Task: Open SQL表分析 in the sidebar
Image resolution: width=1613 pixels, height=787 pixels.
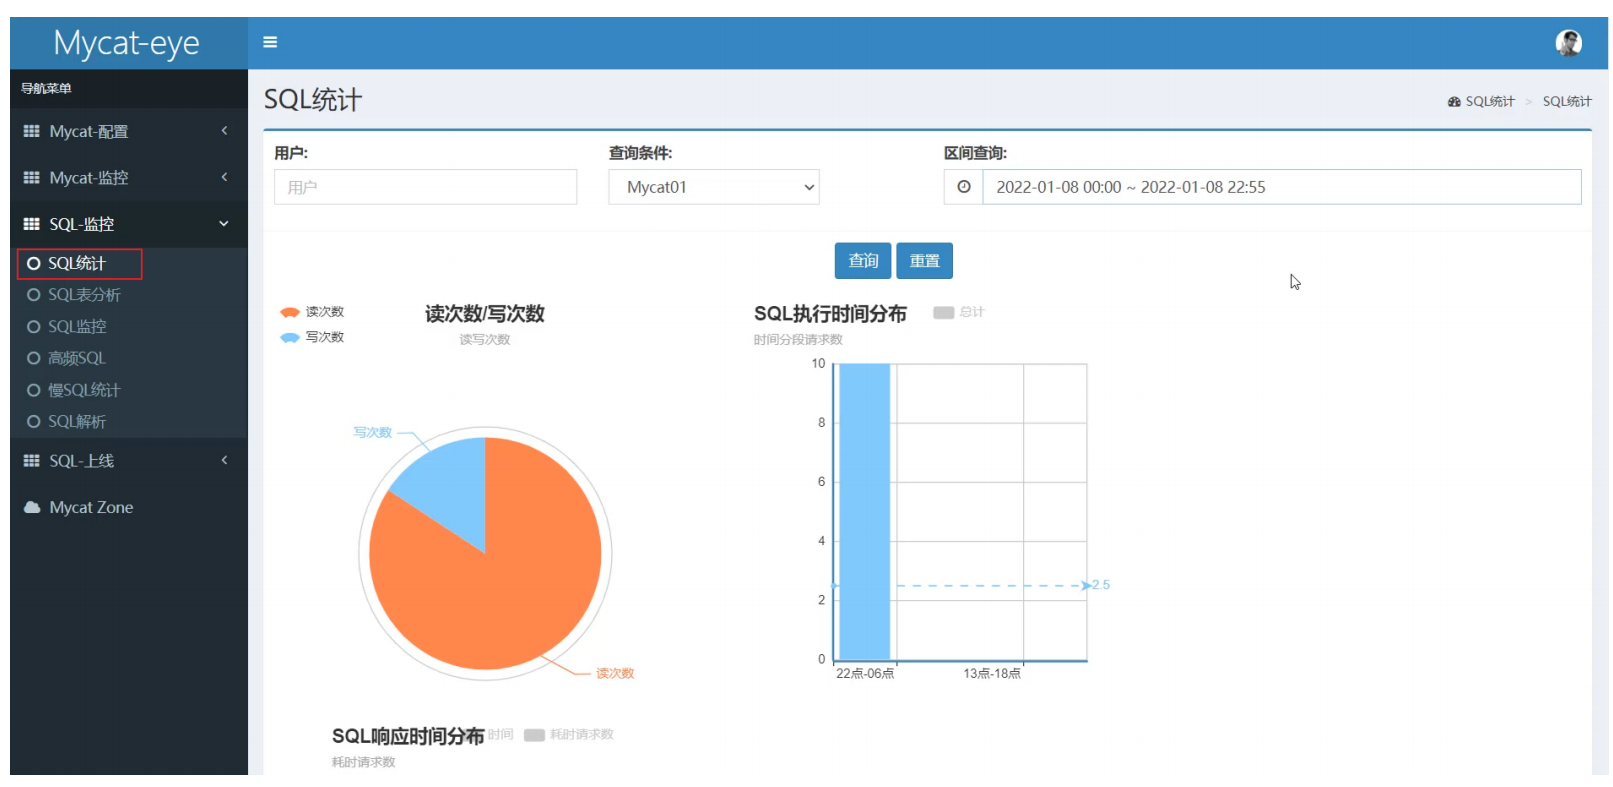Action: (84, 295)
